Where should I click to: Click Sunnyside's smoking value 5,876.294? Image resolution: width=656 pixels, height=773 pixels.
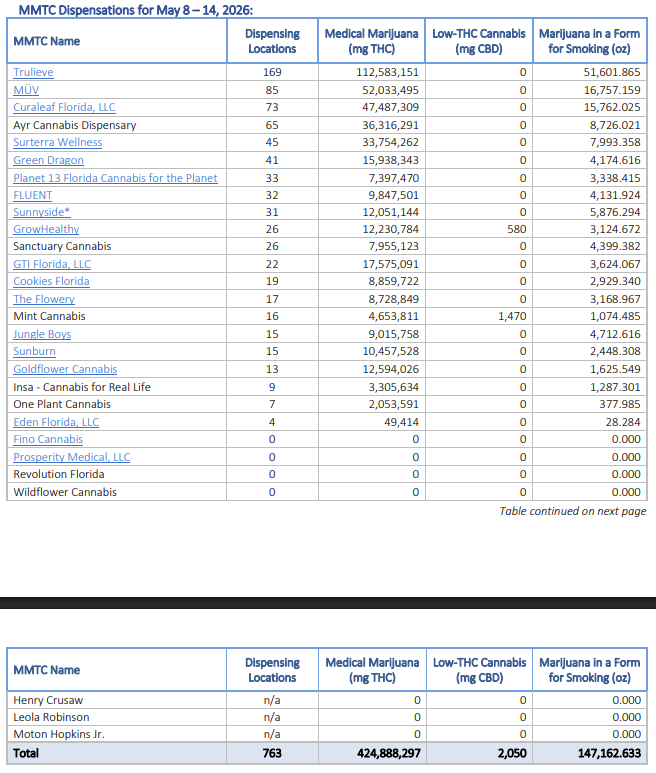coord(615,212)
